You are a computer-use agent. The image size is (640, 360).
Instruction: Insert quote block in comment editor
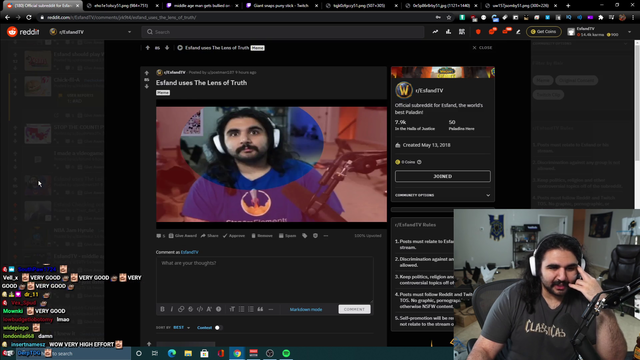(260, 309)
